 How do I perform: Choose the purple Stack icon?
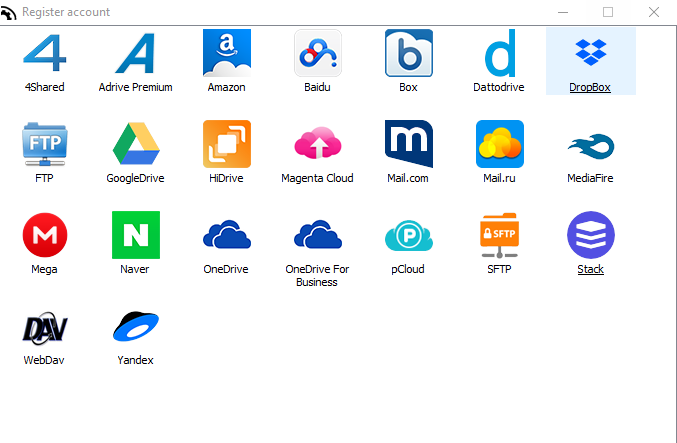[x=591, y=235]
